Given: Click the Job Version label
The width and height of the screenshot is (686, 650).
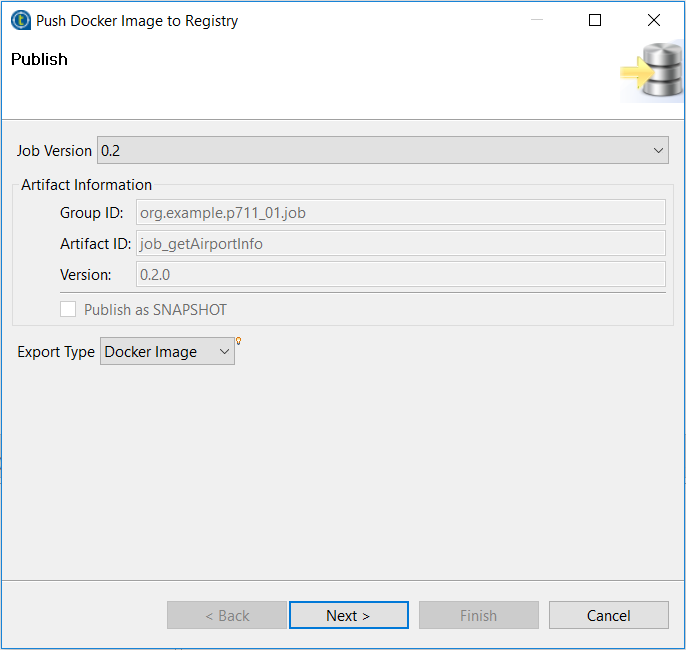Looking at the screenshot, I should click(54, 151).
